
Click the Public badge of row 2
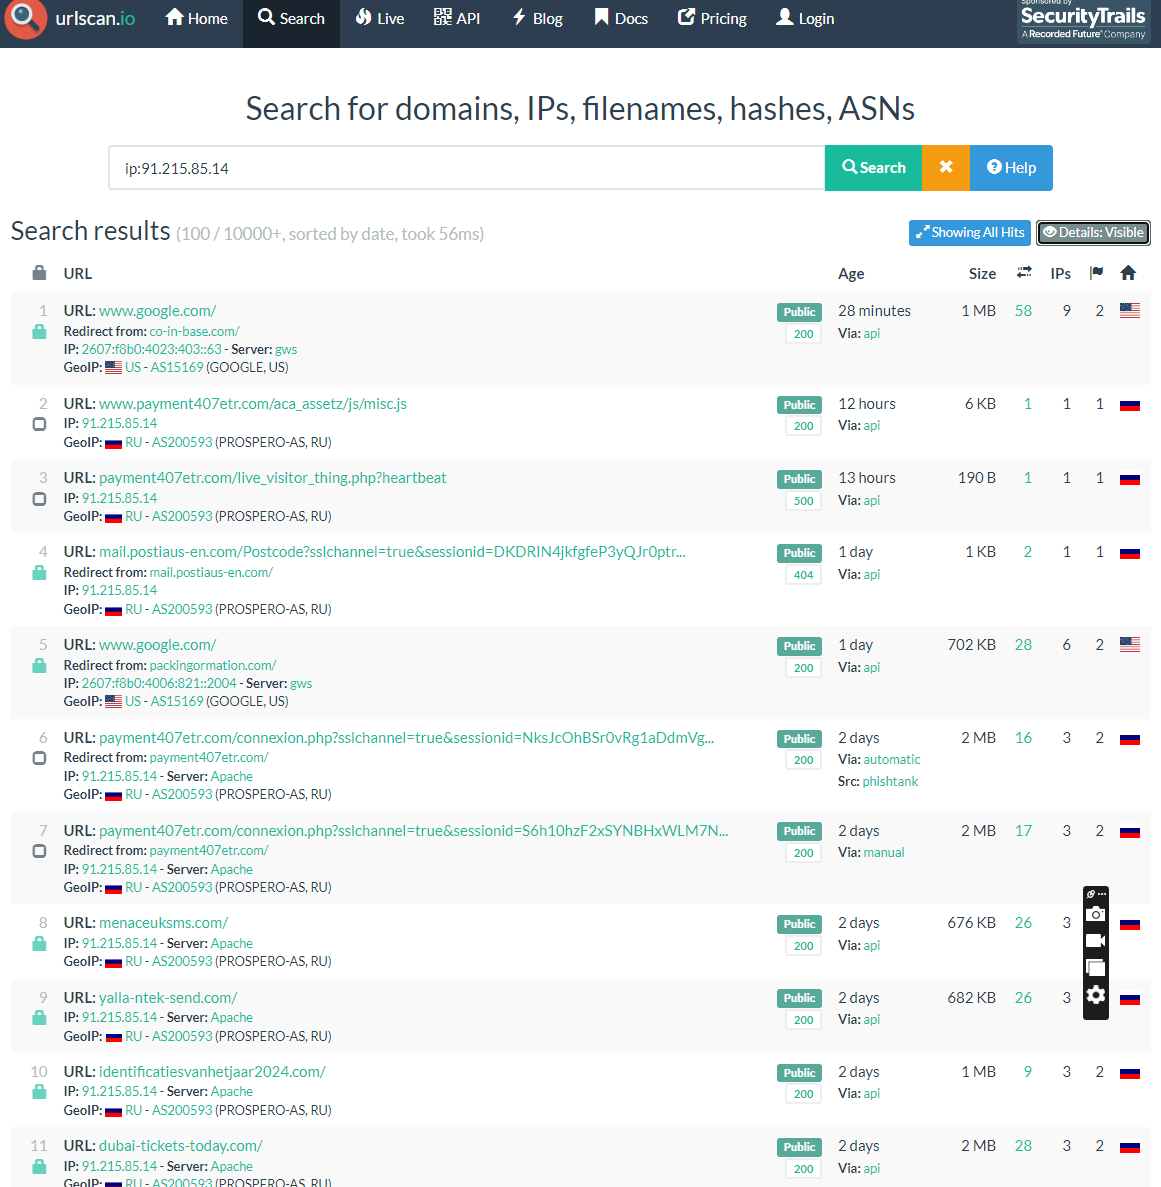799,405
